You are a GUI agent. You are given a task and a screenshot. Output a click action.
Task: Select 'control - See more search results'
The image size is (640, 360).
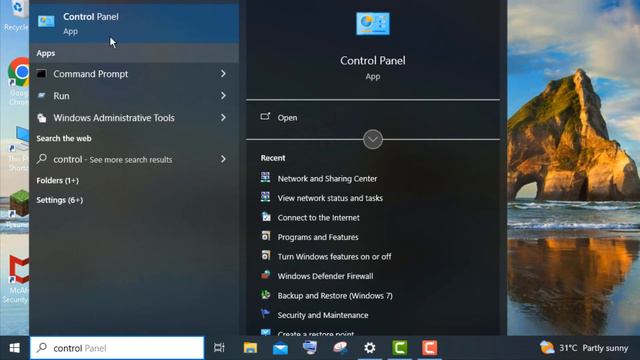134,159
